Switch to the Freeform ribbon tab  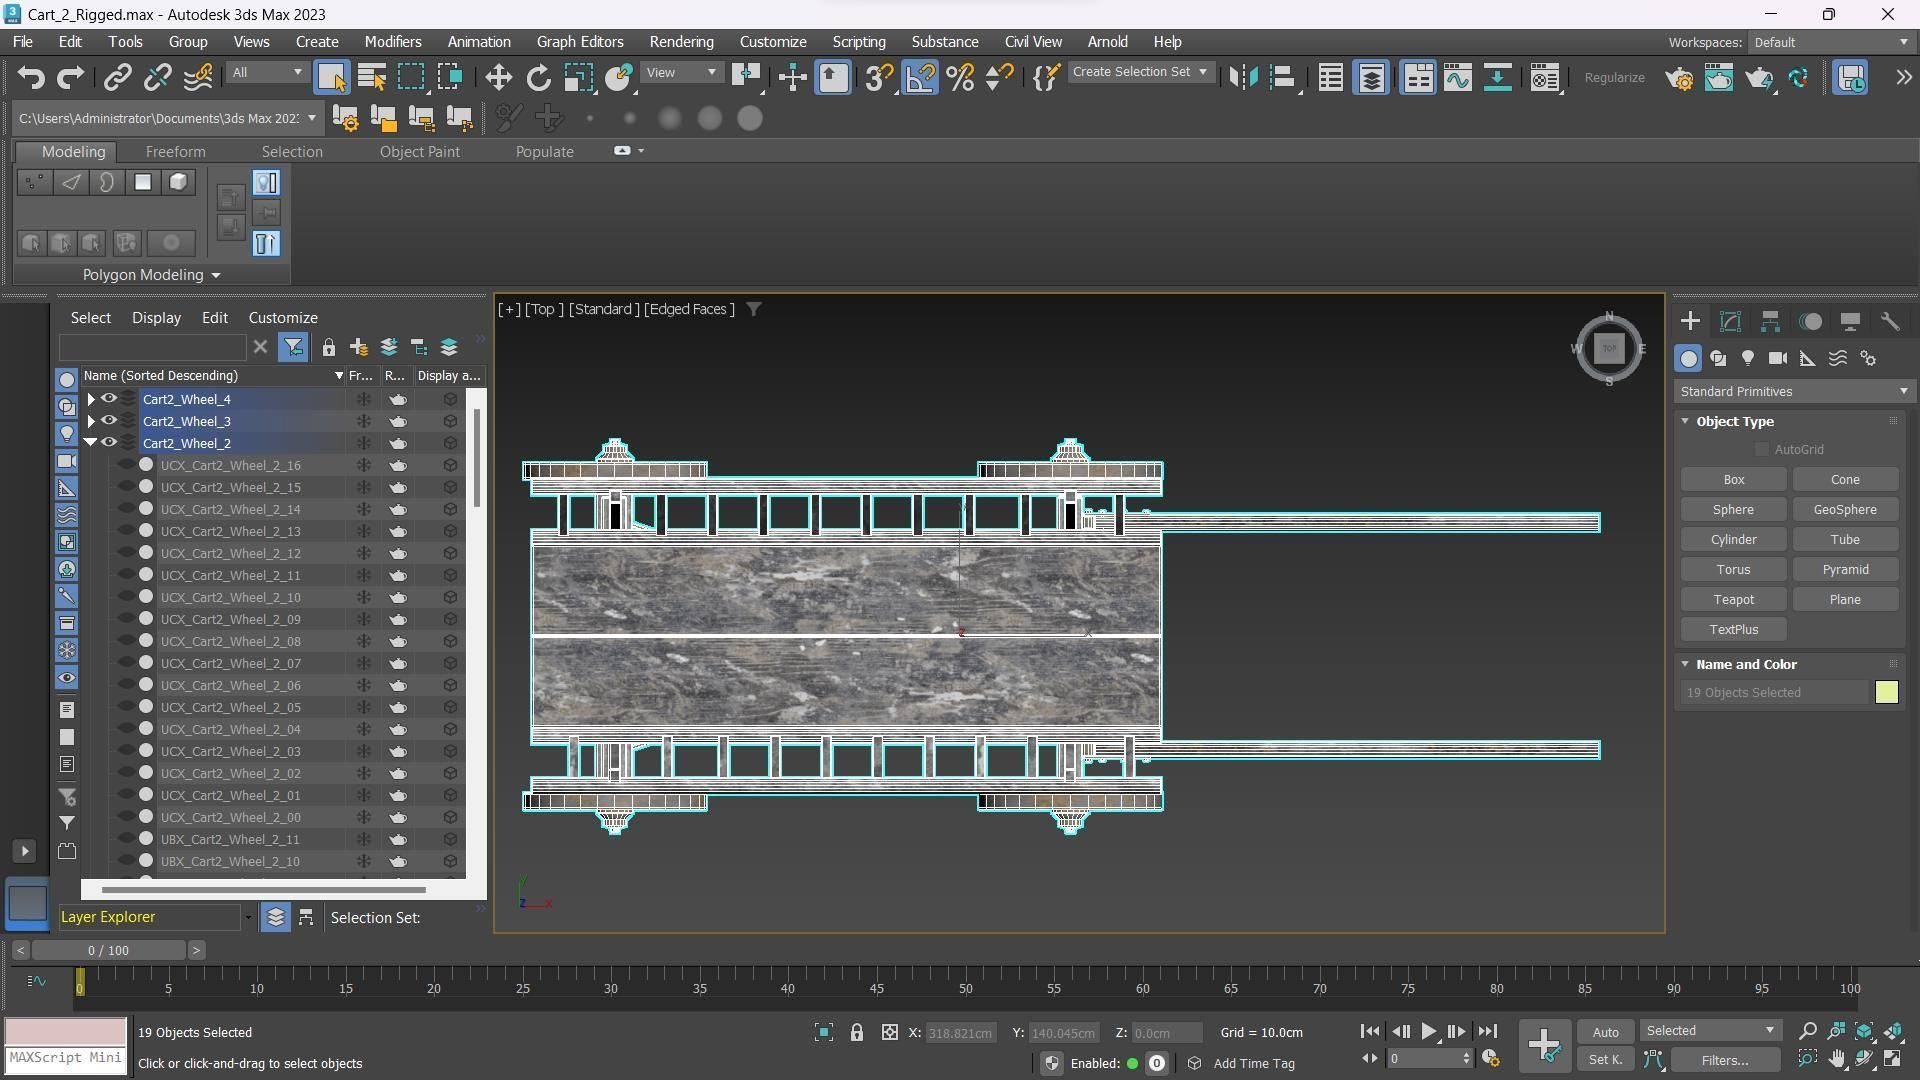[175, 152]
